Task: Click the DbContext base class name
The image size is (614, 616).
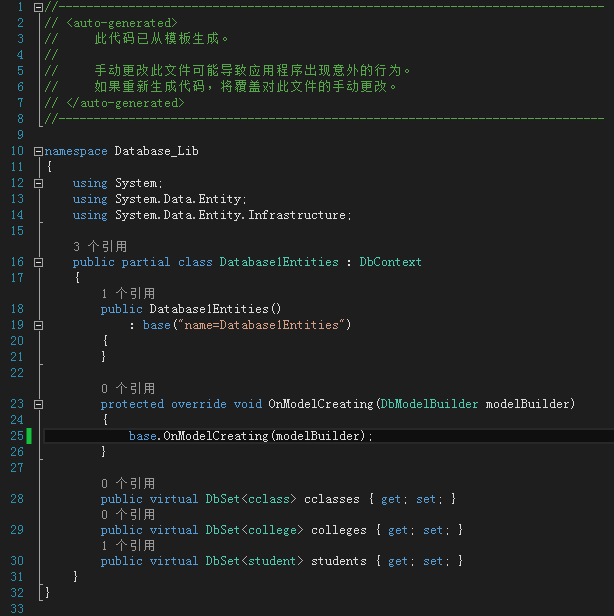Action: tap(390, 262)
